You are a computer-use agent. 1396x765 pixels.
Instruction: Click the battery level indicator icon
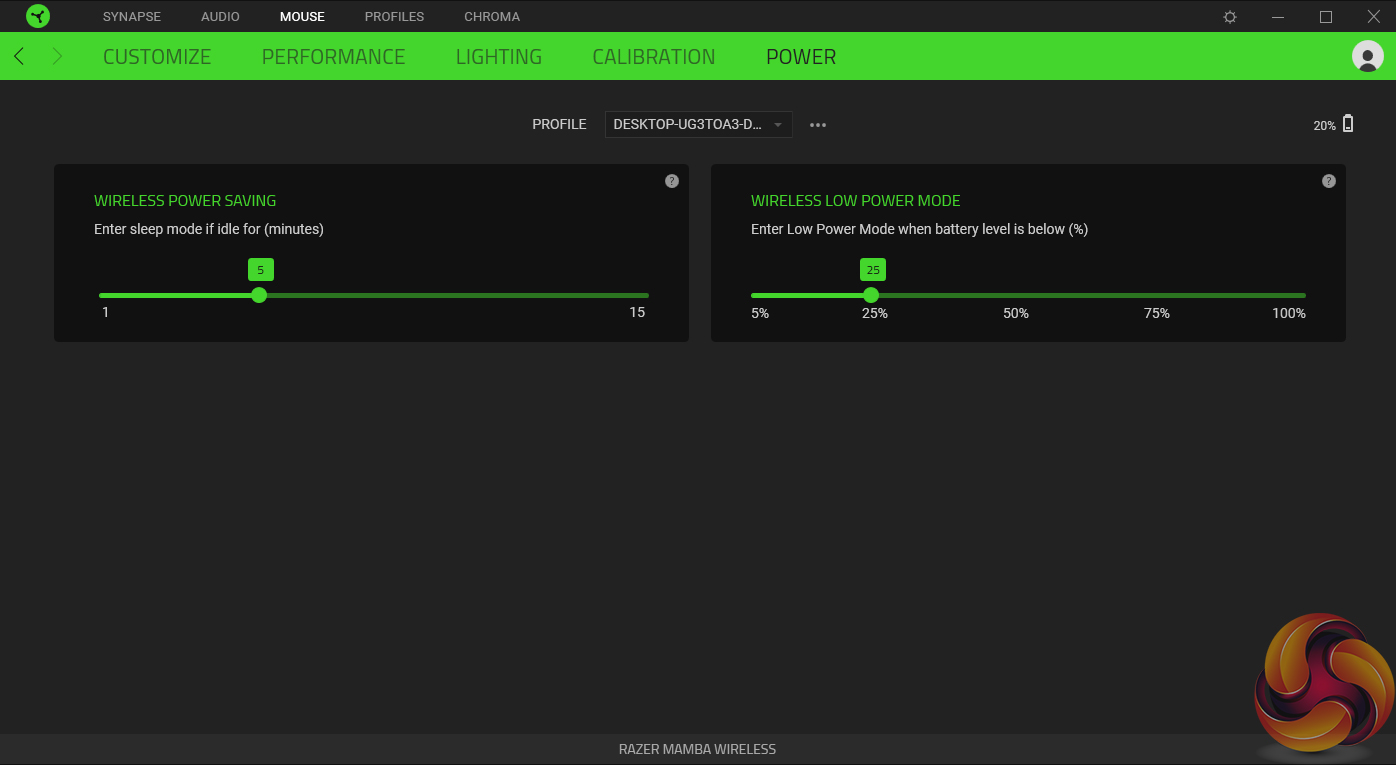pos(1348,124)
